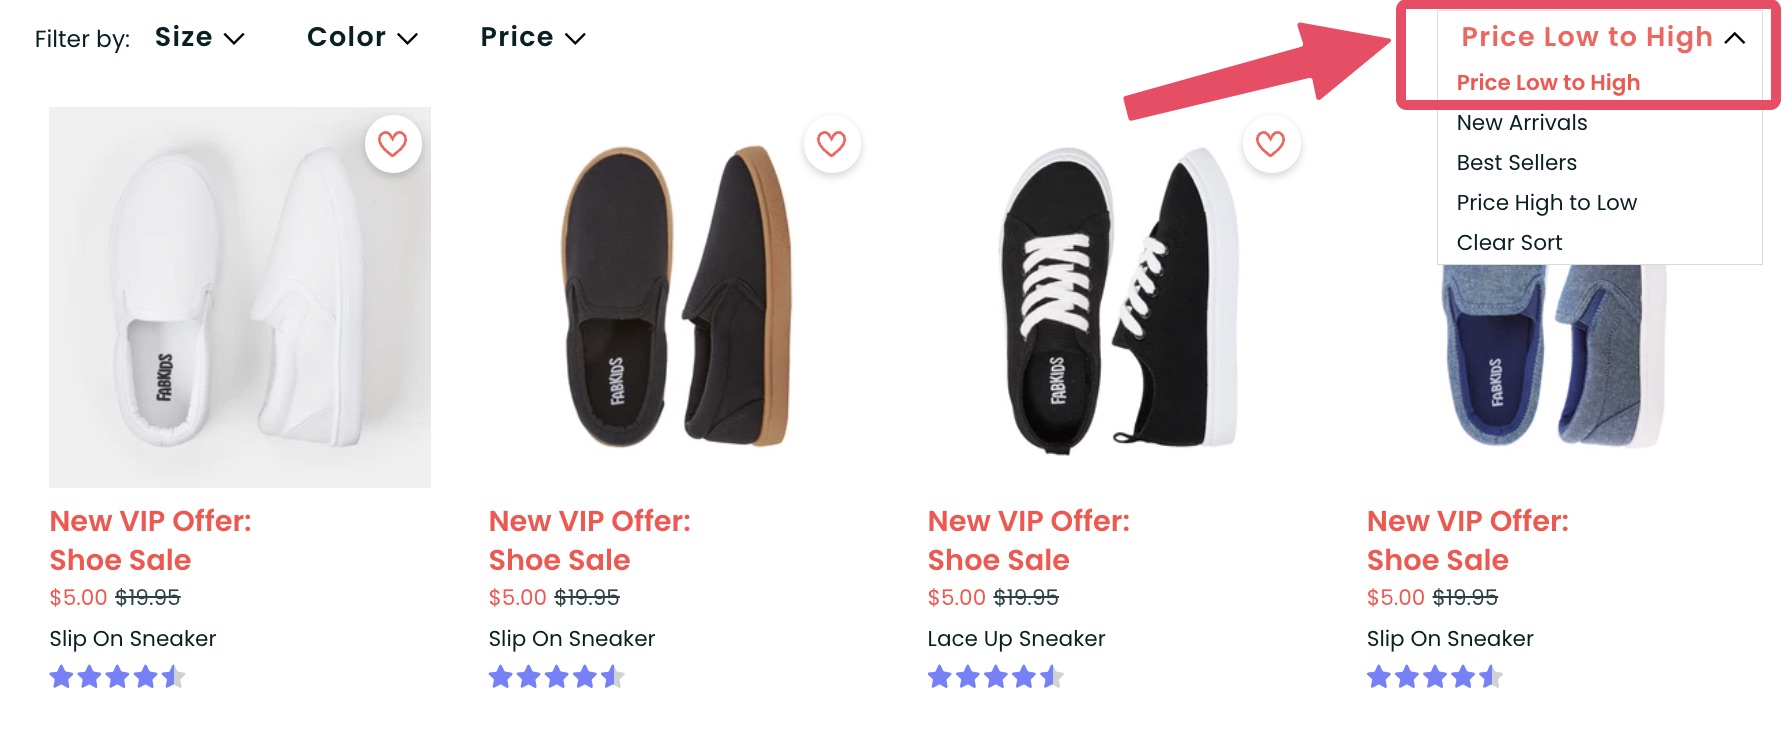This screenshot has width=1792, height=742.
Task: Click star rating under white slip-on sneaker
Action: pos(117,678)
